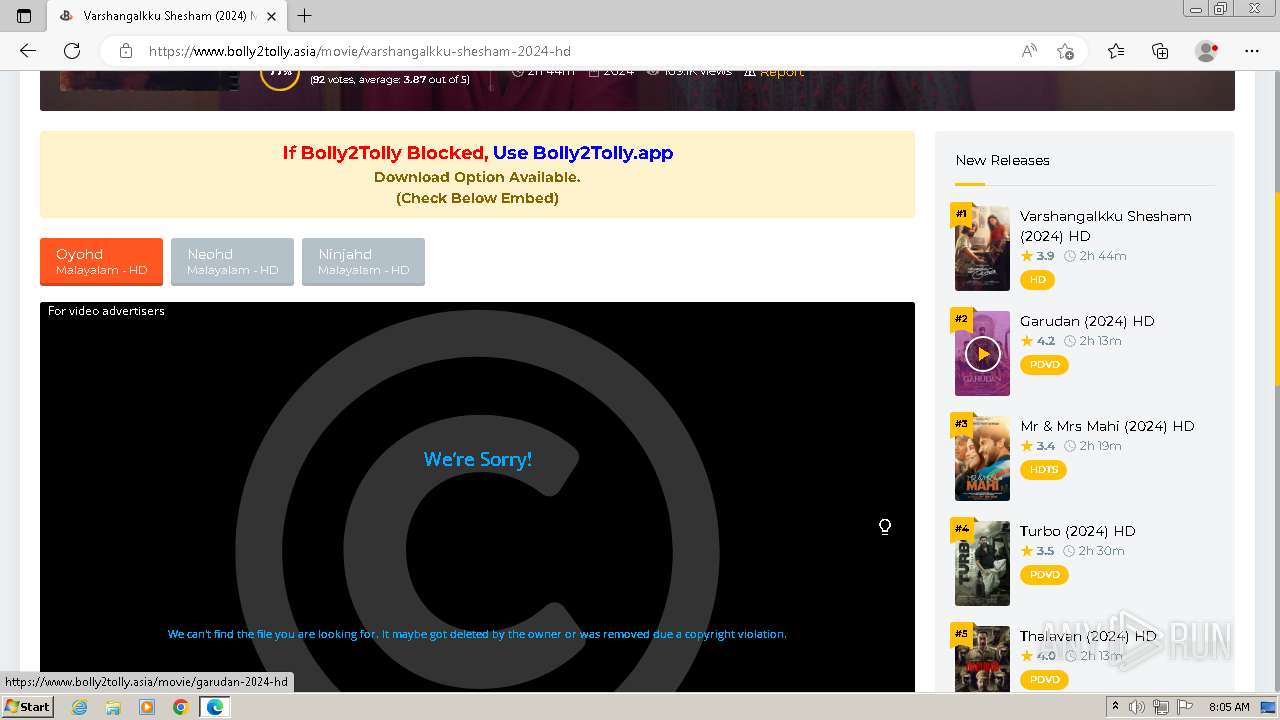The height and width of the screenshot is (720, 1280).
Task: Open Varshangalkku Shesham poster thumbnail
Action: tap(982, 248)
